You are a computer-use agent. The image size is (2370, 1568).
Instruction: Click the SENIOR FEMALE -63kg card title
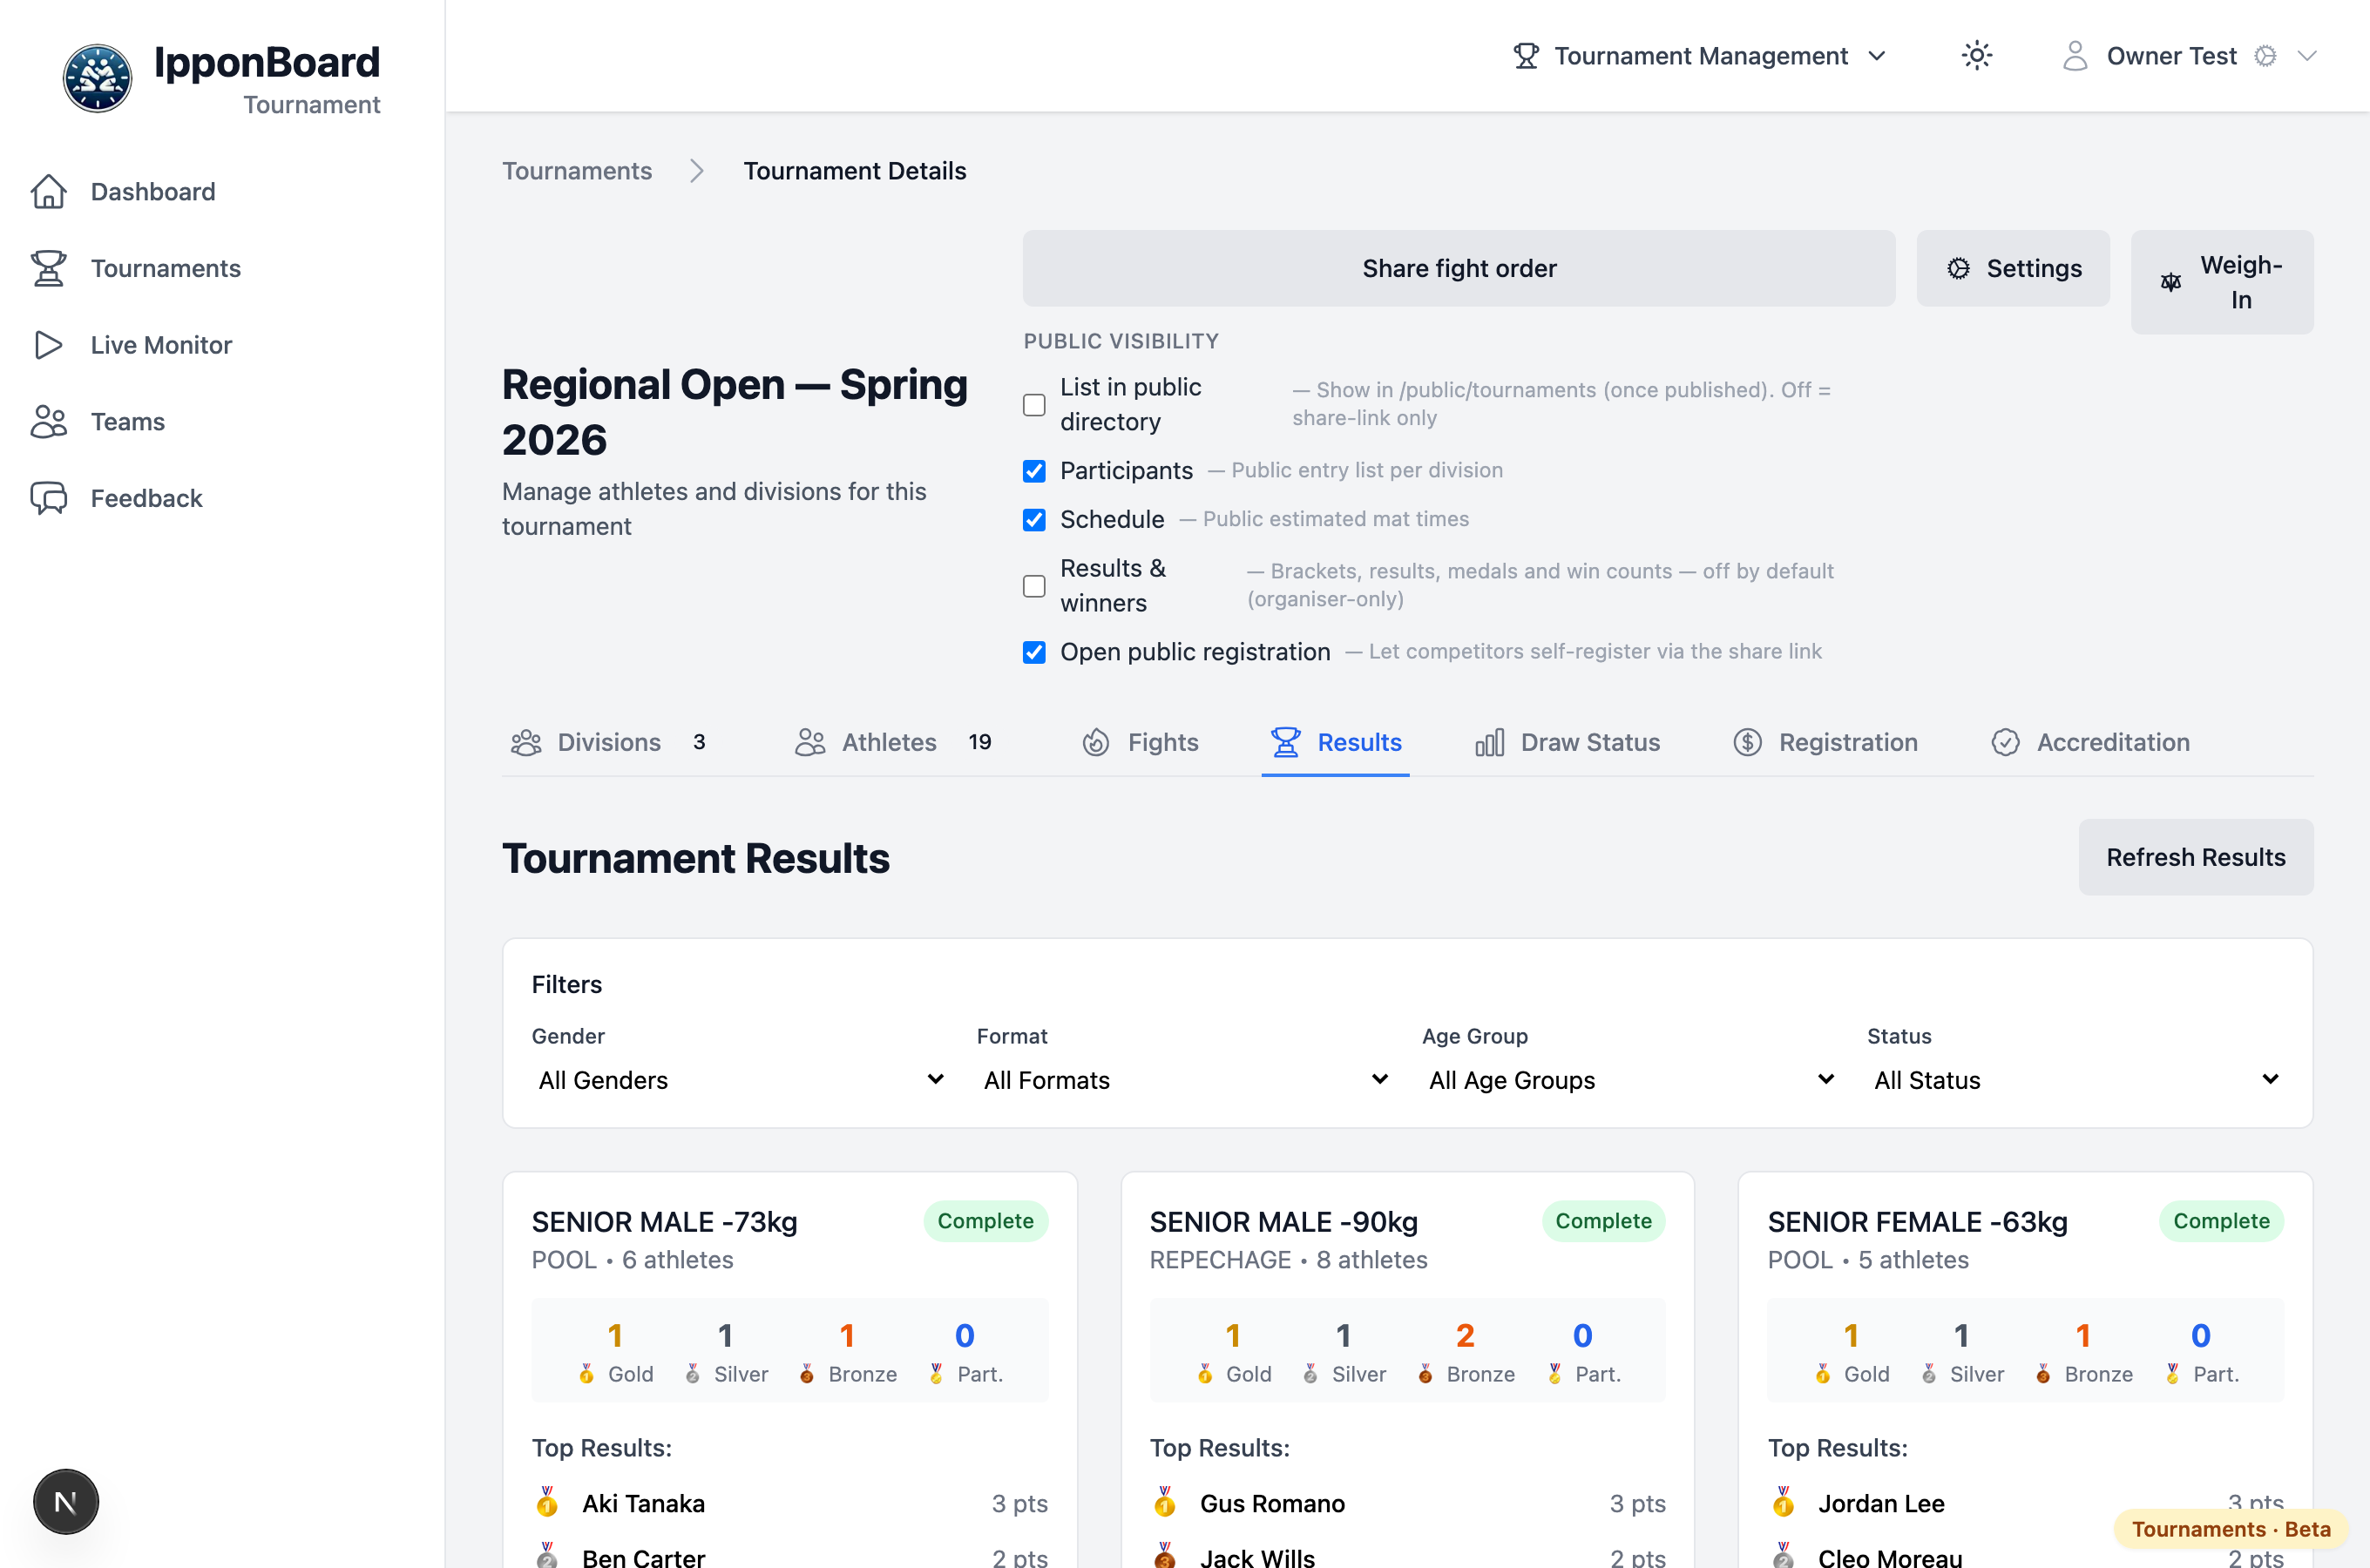pyautogui.click(x=1917, y=1222)
